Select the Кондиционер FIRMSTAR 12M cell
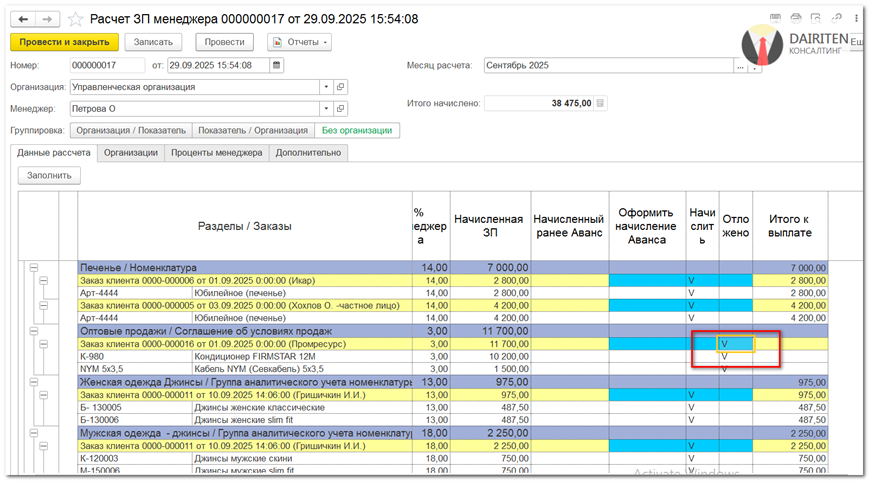This screenshot has width=869, height=481. click(302, 356)
